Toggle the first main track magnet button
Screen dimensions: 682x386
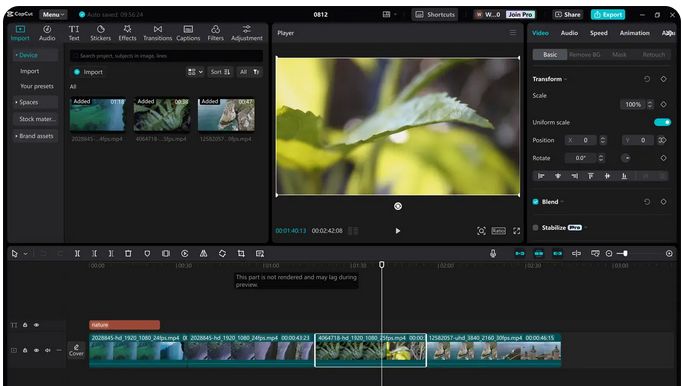(520, 253)
